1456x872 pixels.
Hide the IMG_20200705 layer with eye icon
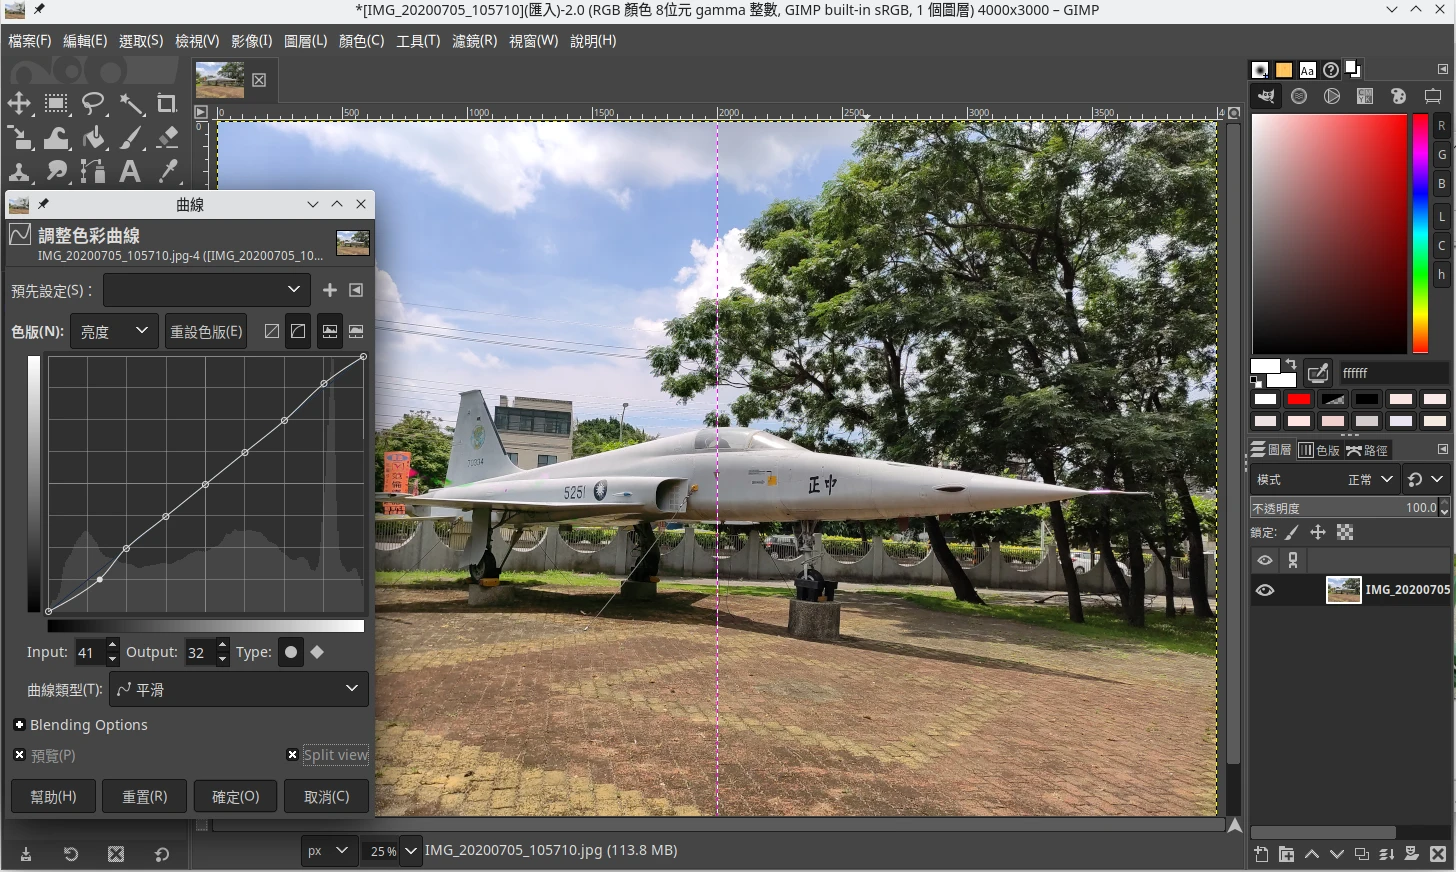[1265, 590]
